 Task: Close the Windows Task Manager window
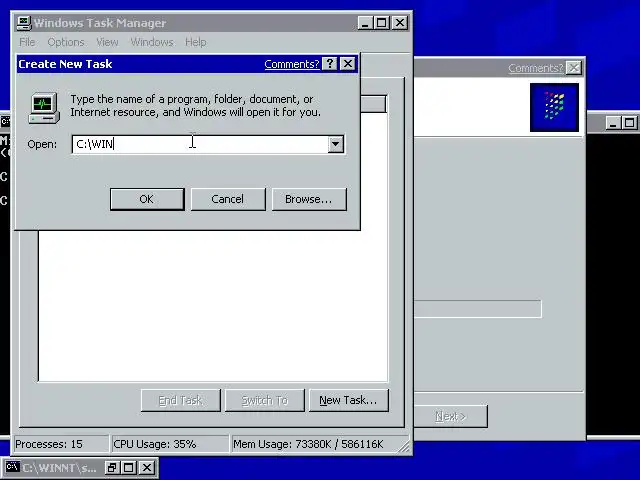click(x=400, y=23)
